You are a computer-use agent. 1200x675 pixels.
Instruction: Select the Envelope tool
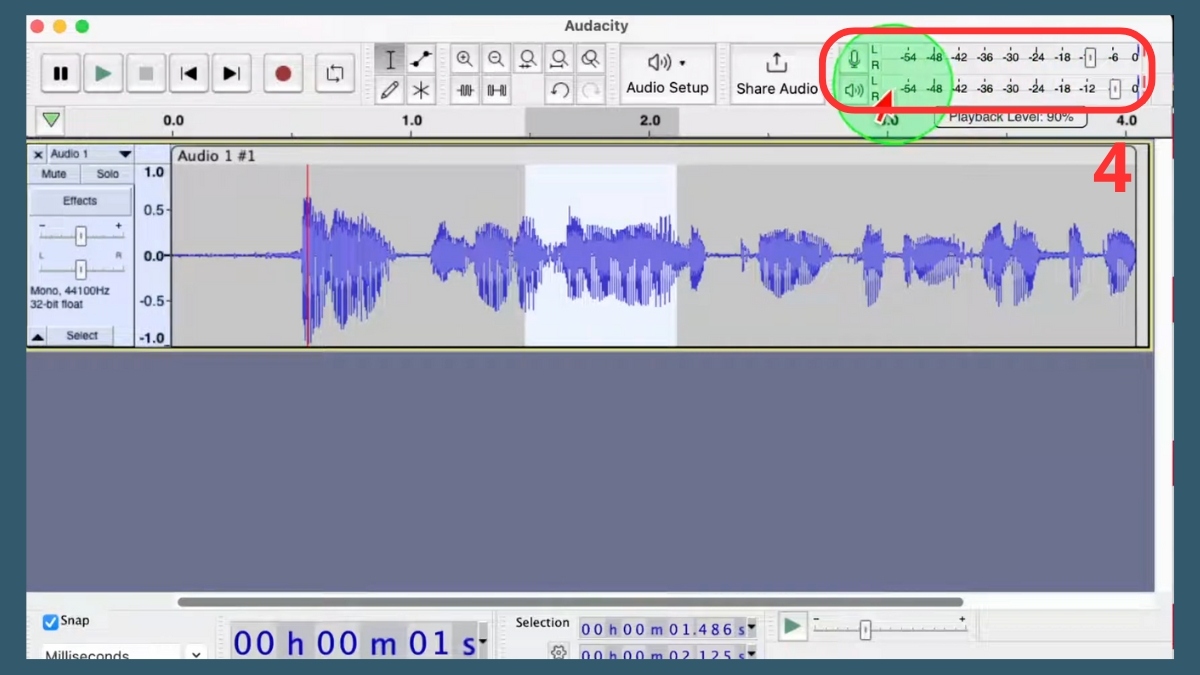click(x=421, y=59)
